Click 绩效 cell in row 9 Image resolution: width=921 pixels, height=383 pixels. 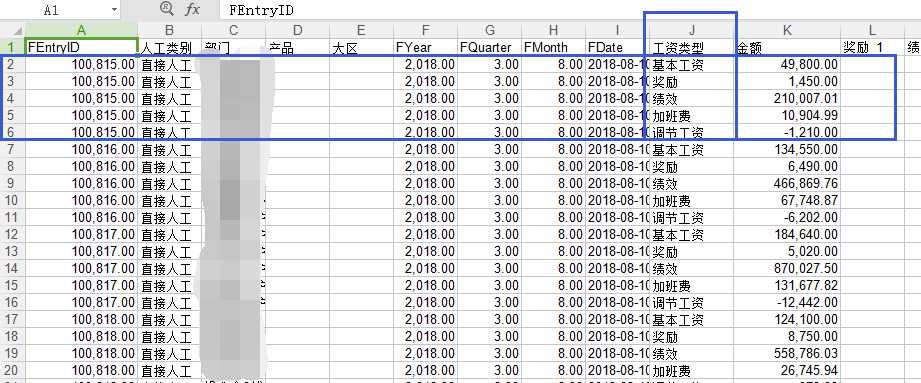(x=692, y=184)
